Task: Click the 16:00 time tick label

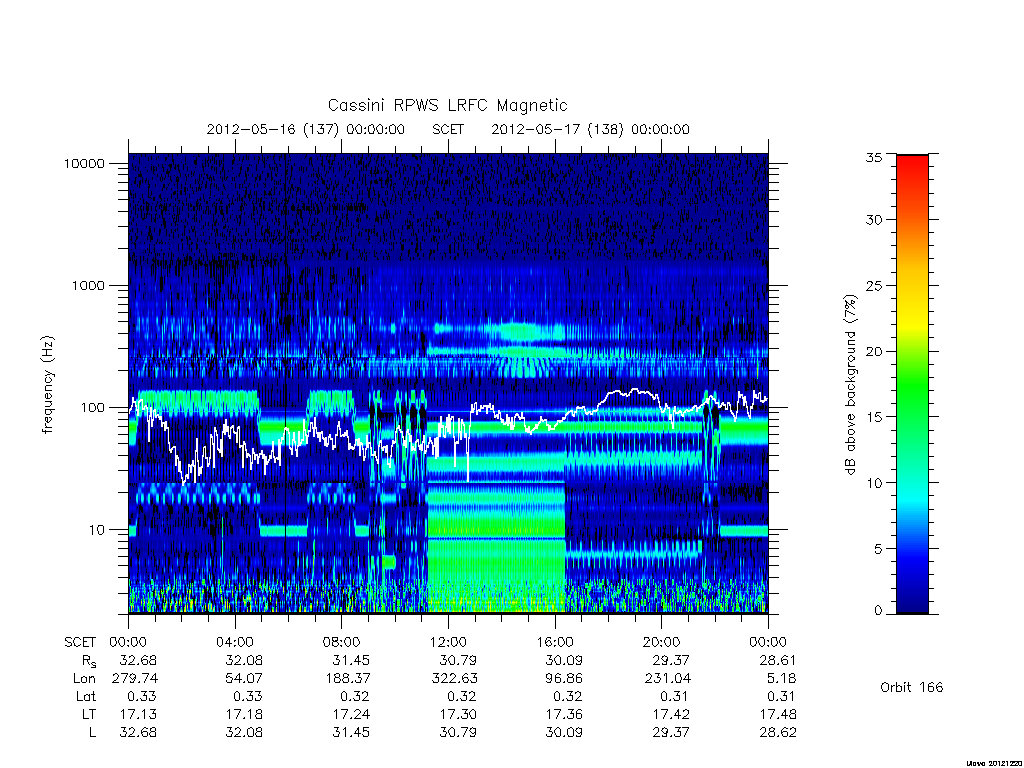Action: point(555,643)
